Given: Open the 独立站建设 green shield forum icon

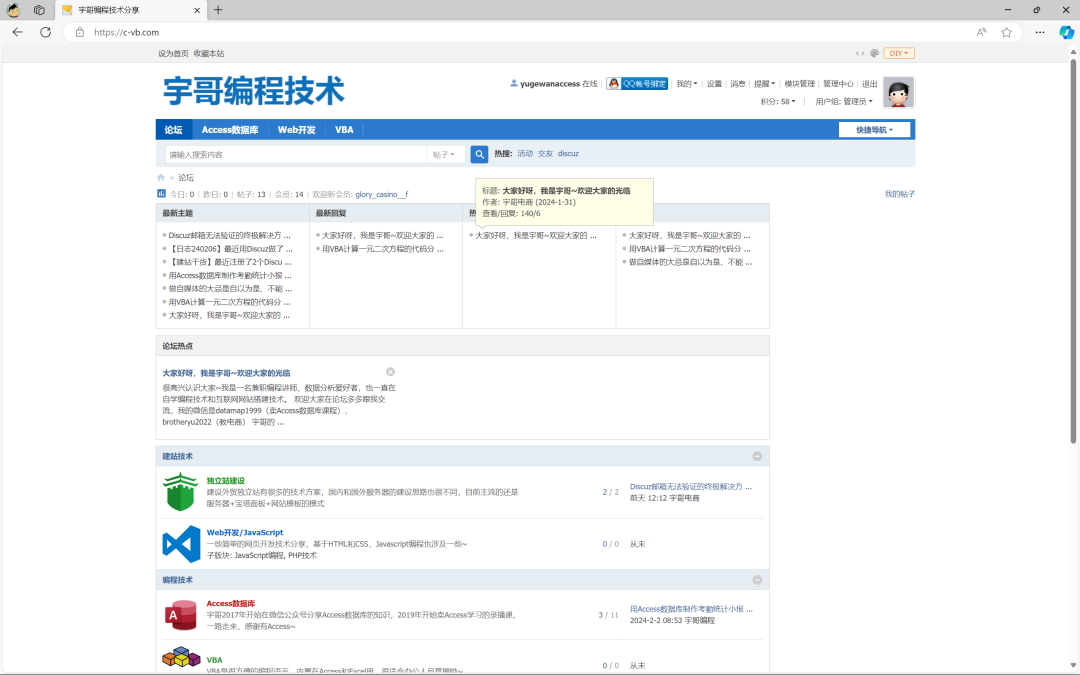Looking at the screenshot, I should click(x=181, y=492).
